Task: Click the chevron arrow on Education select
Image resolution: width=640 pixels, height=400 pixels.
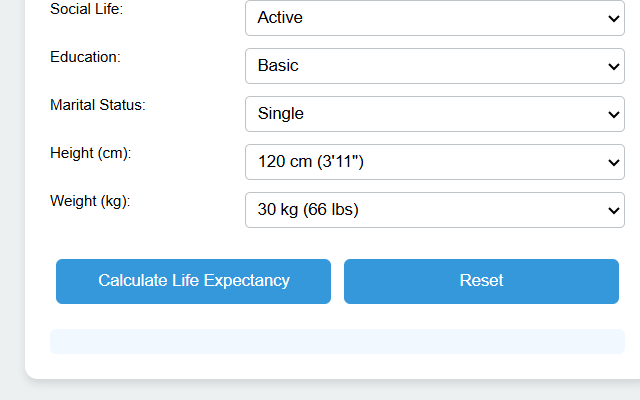Action: click(x=614, y=66)
